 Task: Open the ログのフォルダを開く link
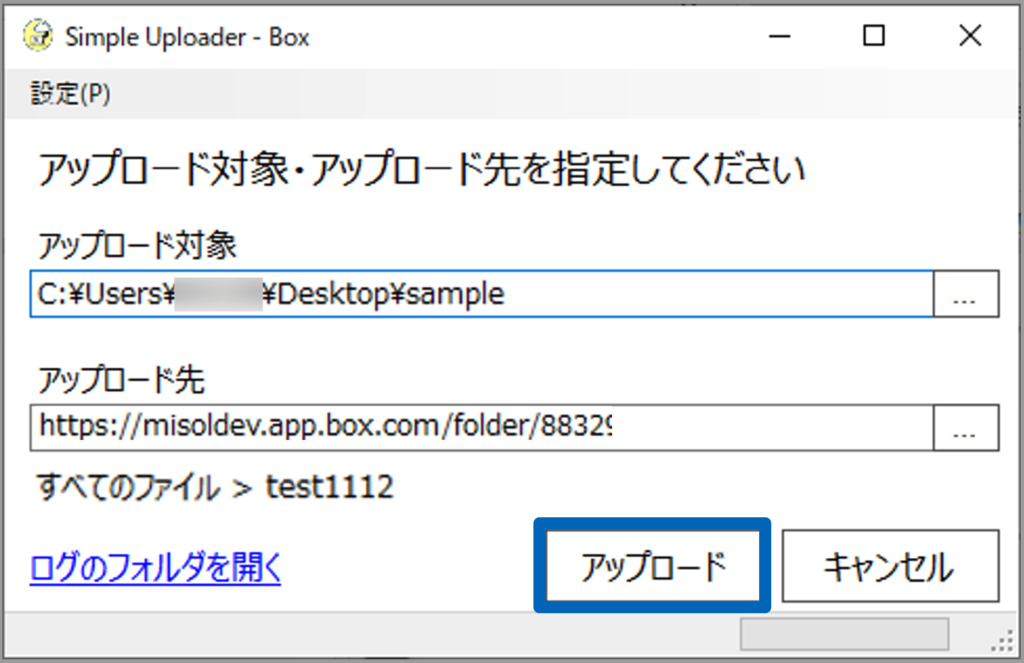pos(156,568)
